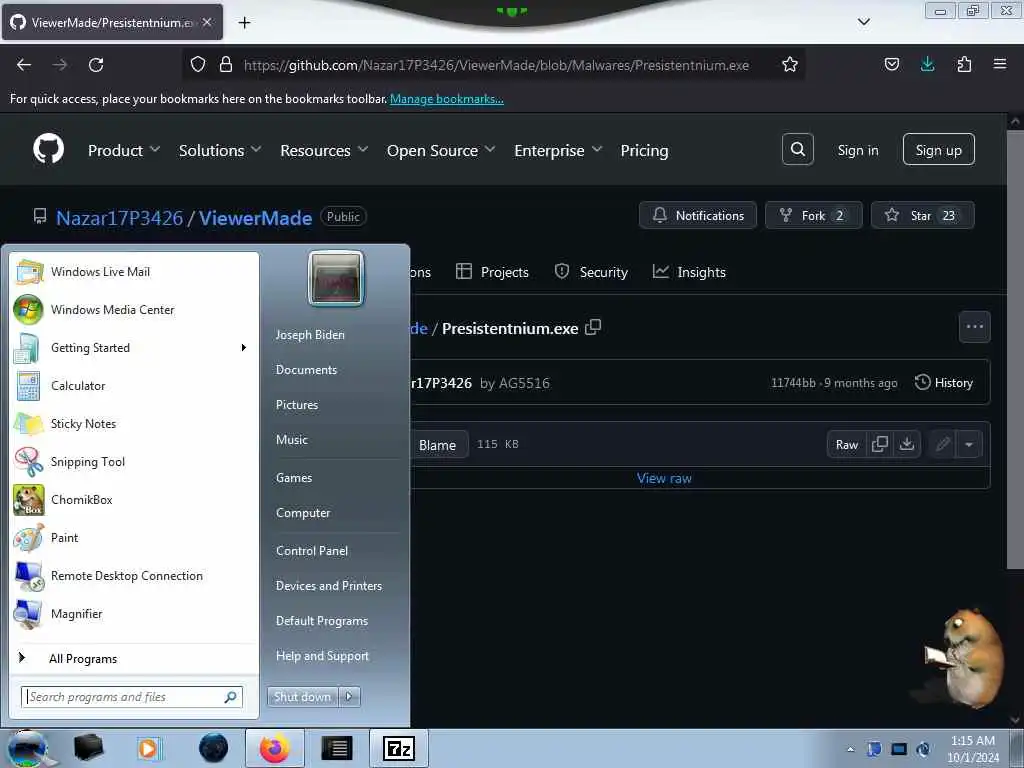
Task: Expand the Solutions menu
Action: coord(220,150)
